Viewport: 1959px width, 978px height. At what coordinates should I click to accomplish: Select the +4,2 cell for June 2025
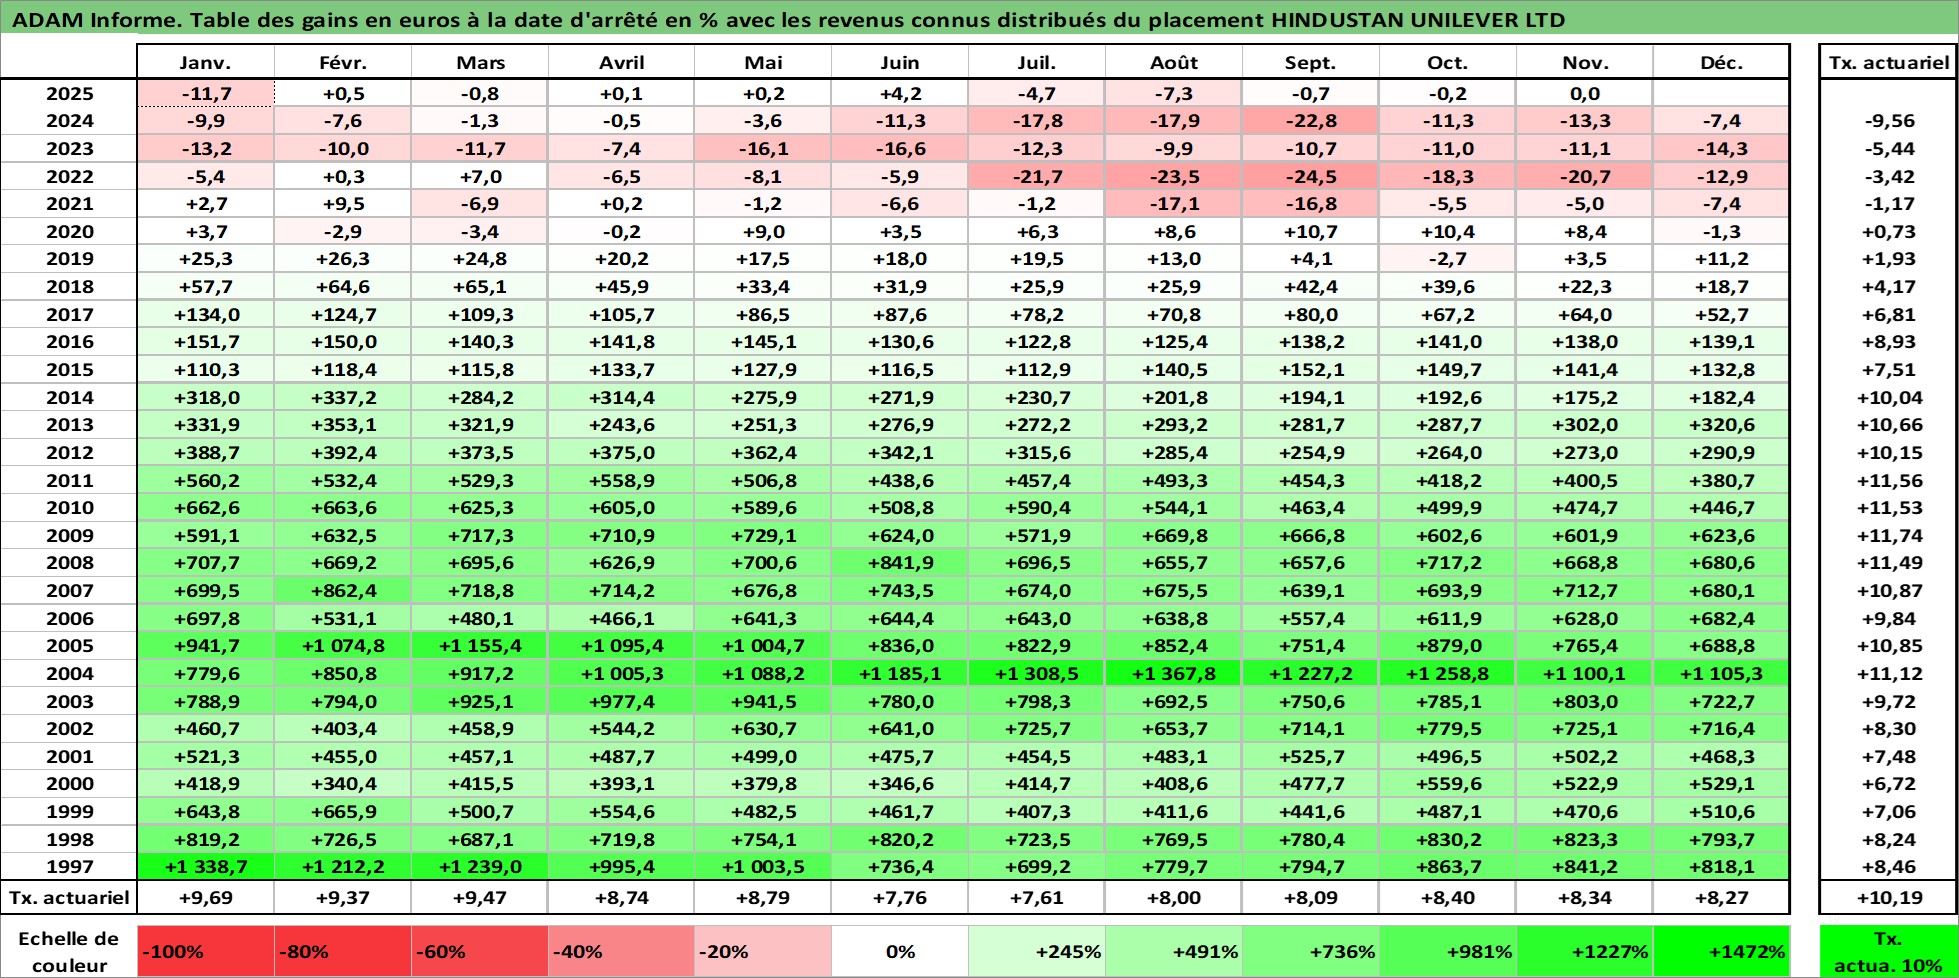tap(900, 93)
